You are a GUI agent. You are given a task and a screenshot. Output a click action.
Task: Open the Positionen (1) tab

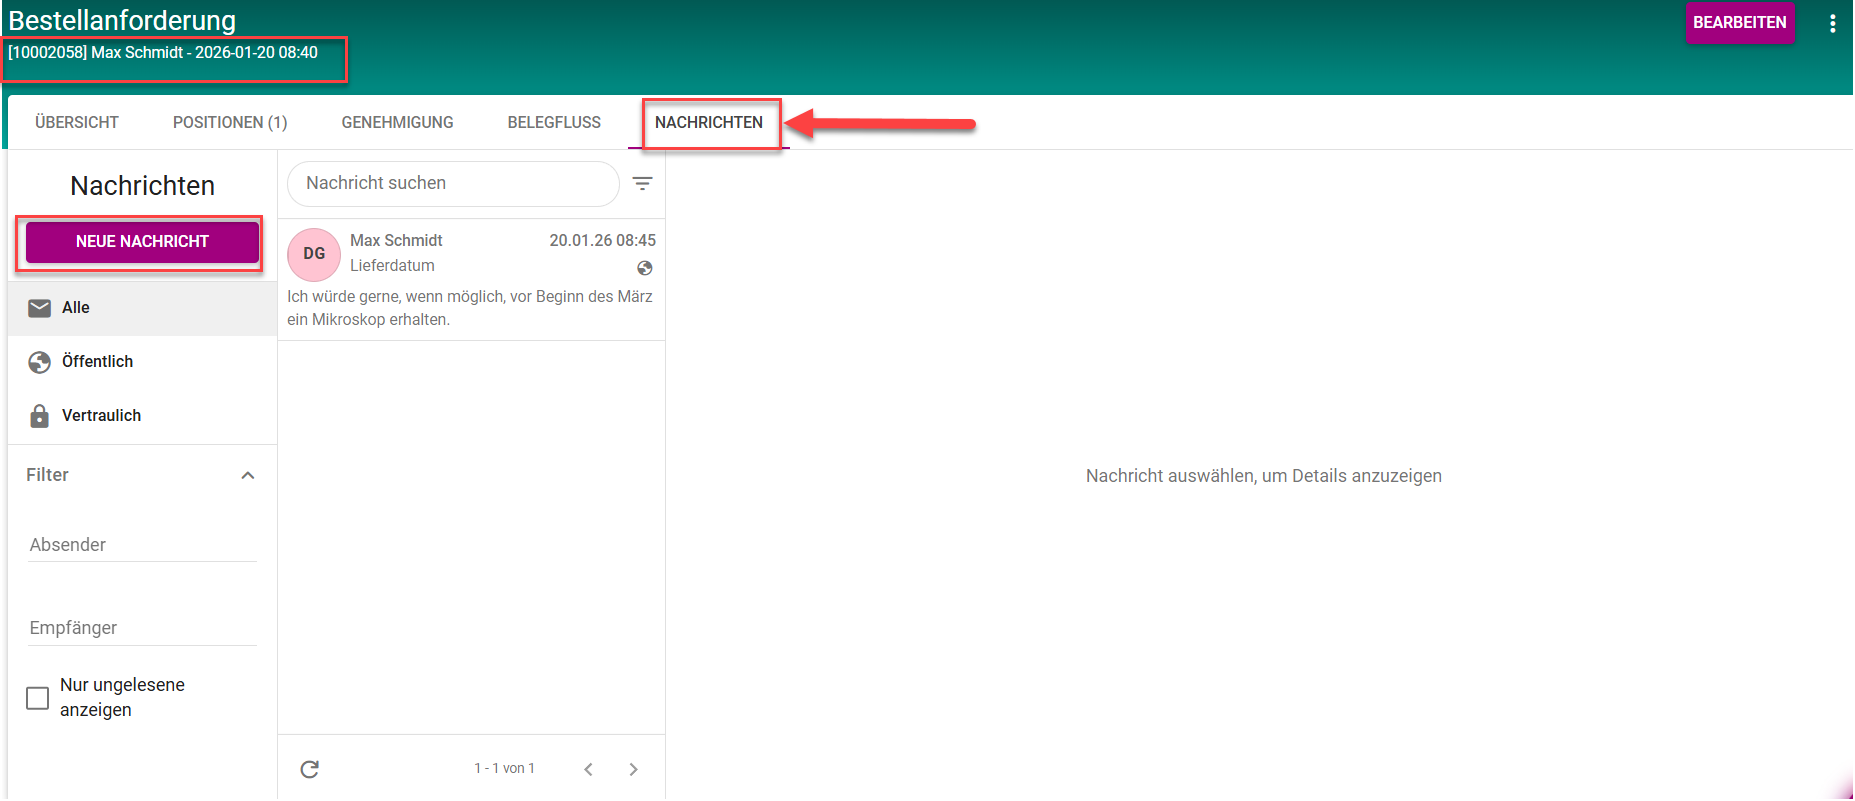pos(230,123)
